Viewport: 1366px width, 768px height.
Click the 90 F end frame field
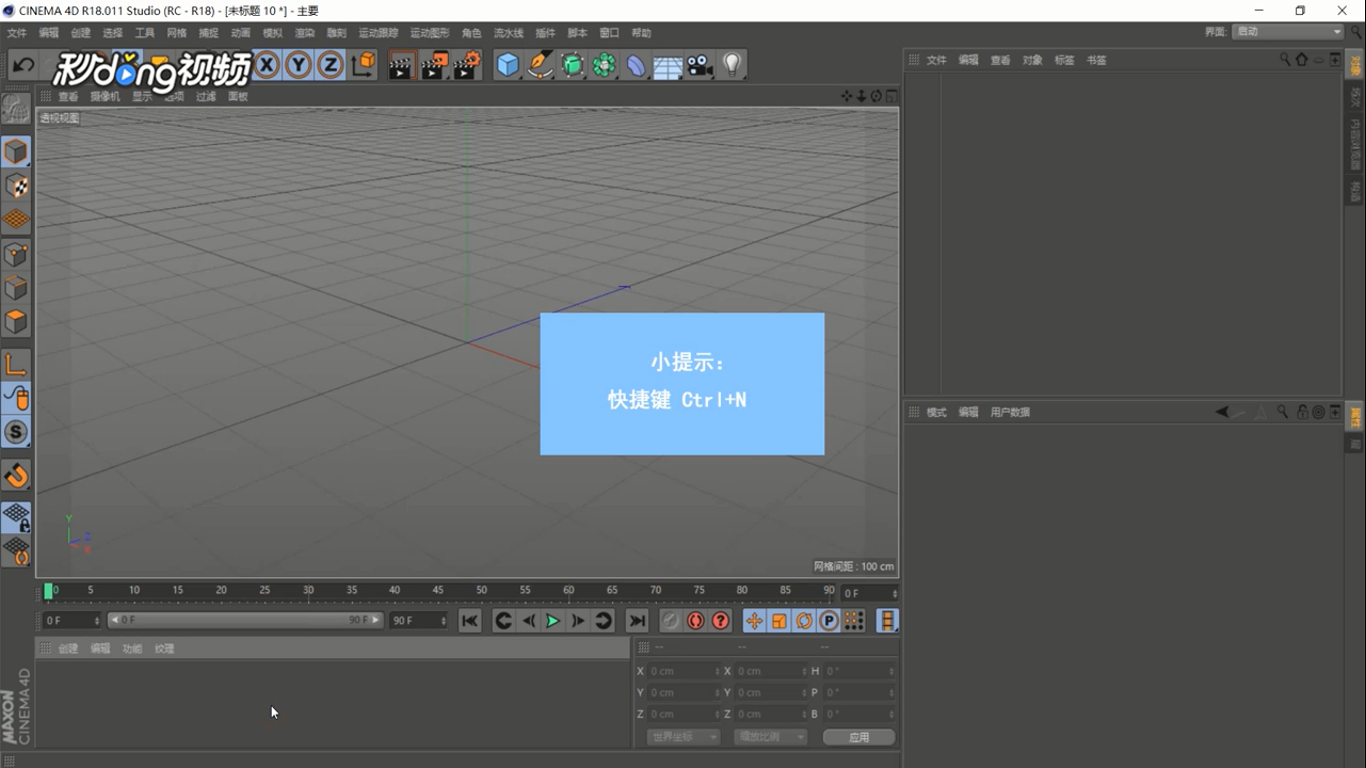pyautogui.click(x=419, y=621)
